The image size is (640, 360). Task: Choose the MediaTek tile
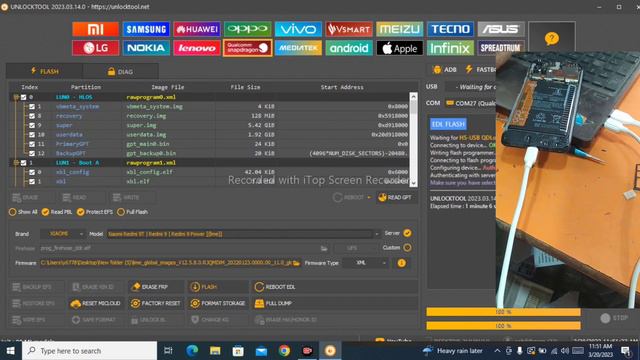[x=298, y=48]
